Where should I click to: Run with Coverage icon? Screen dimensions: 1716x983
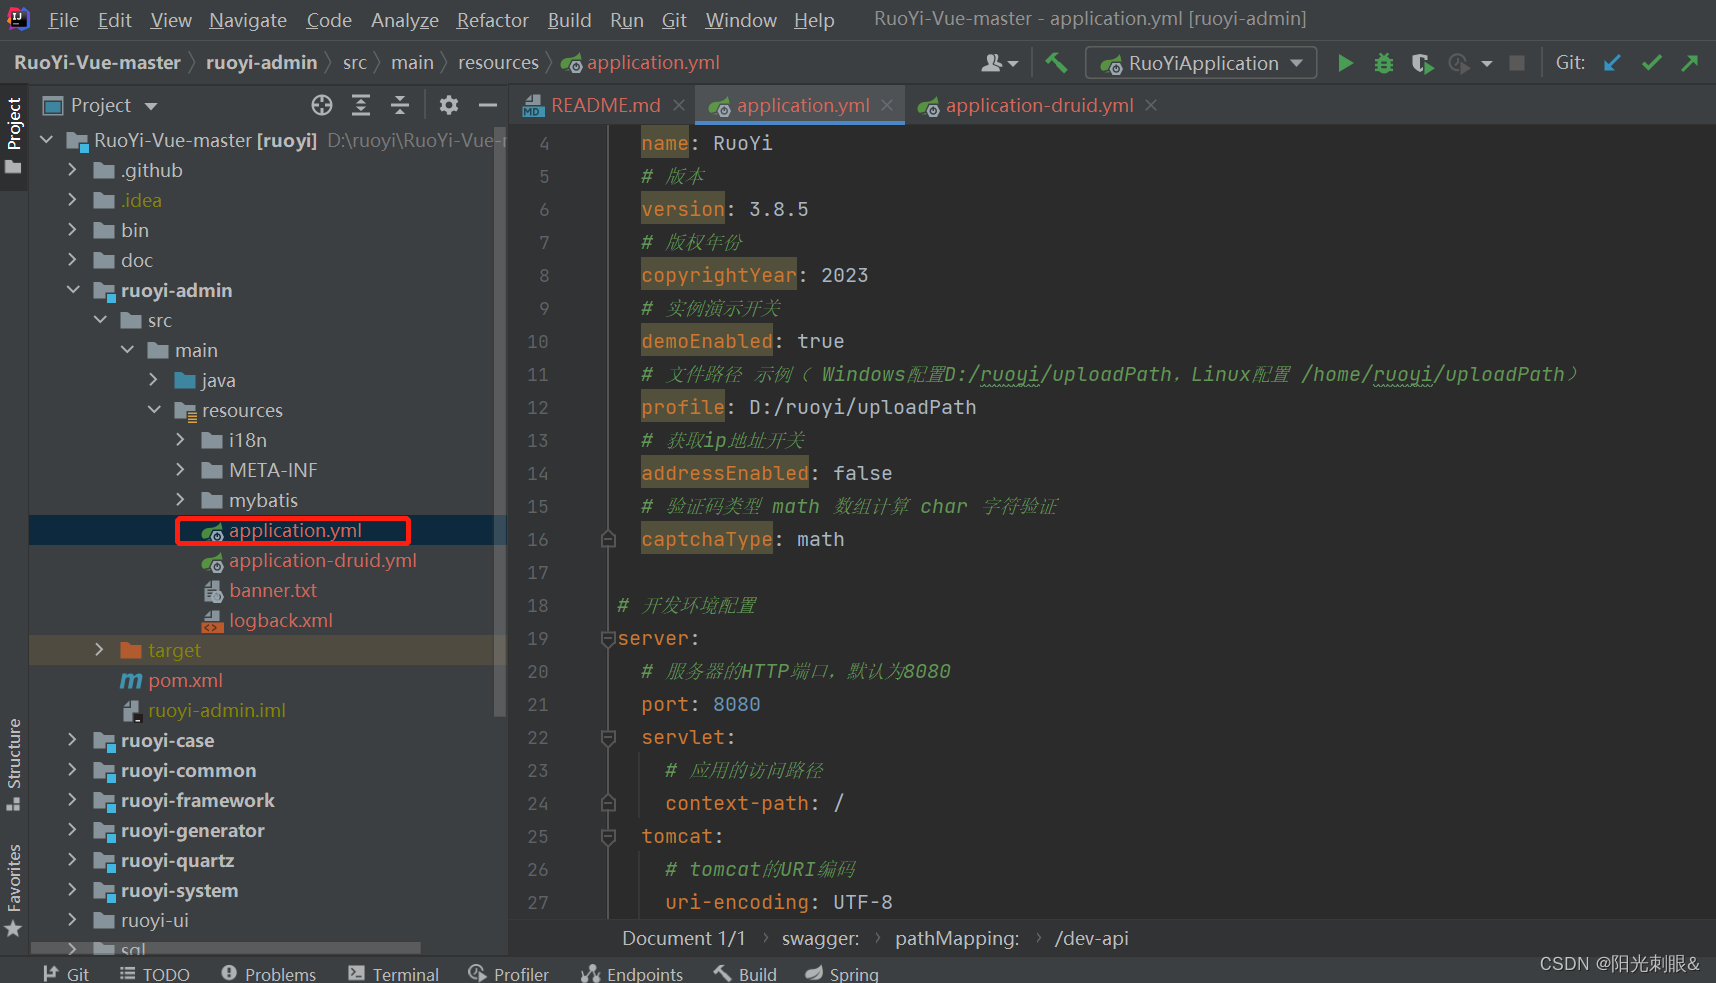tap(1422, 63)
